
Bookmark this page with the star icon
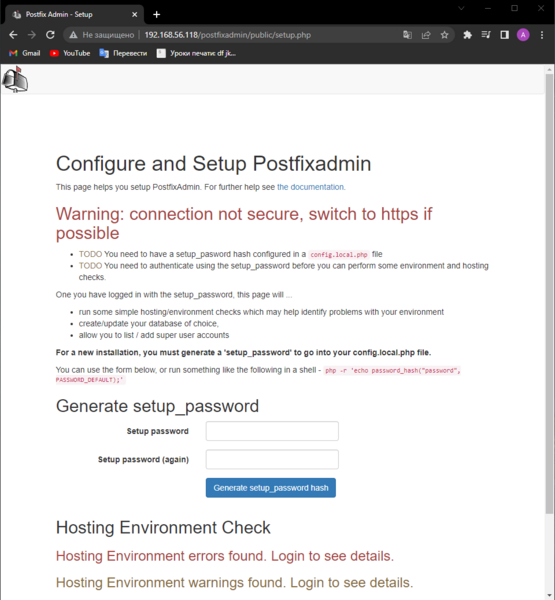(444, 35)
